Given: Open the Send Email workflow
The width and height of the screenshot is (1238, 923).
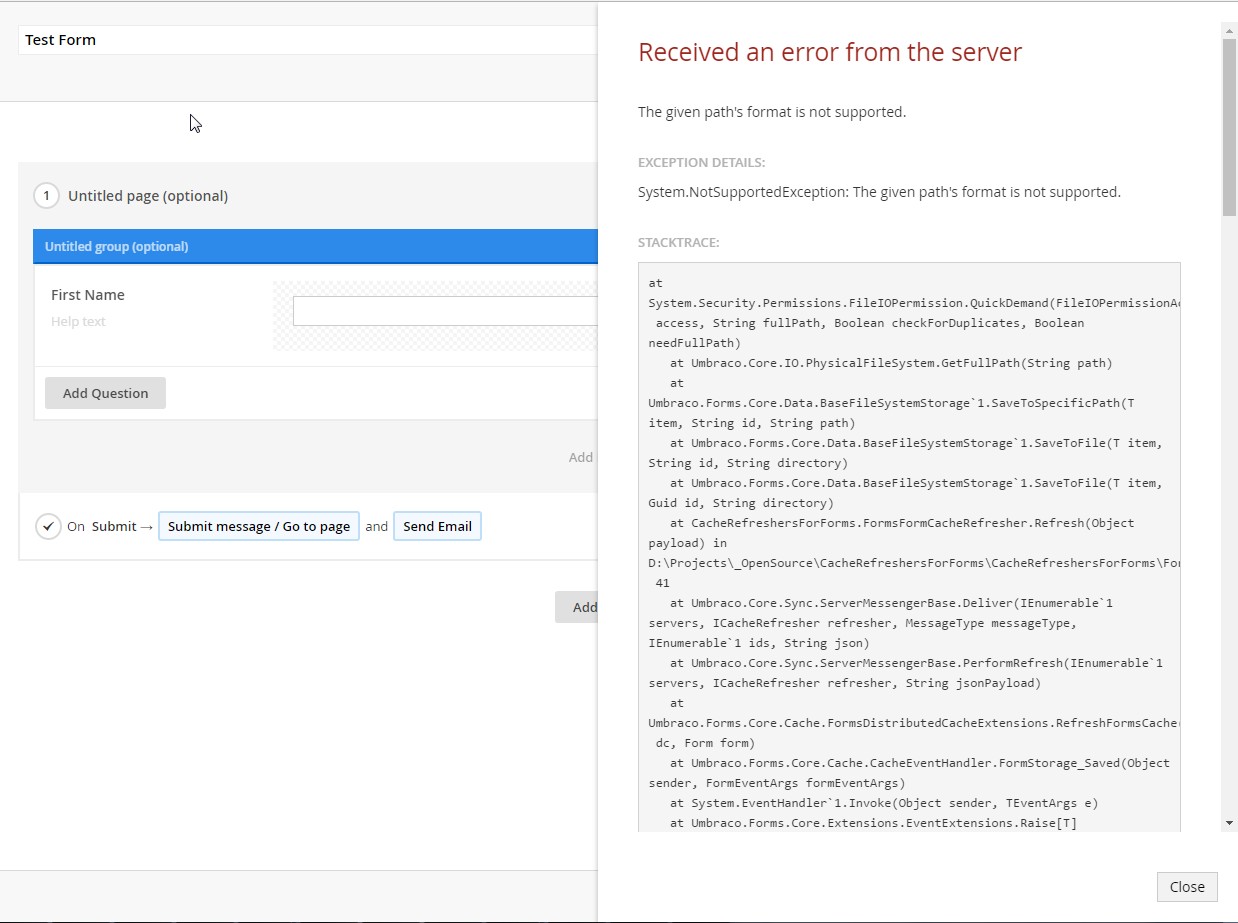Looking at the screenshot, I should click(437, 526).
